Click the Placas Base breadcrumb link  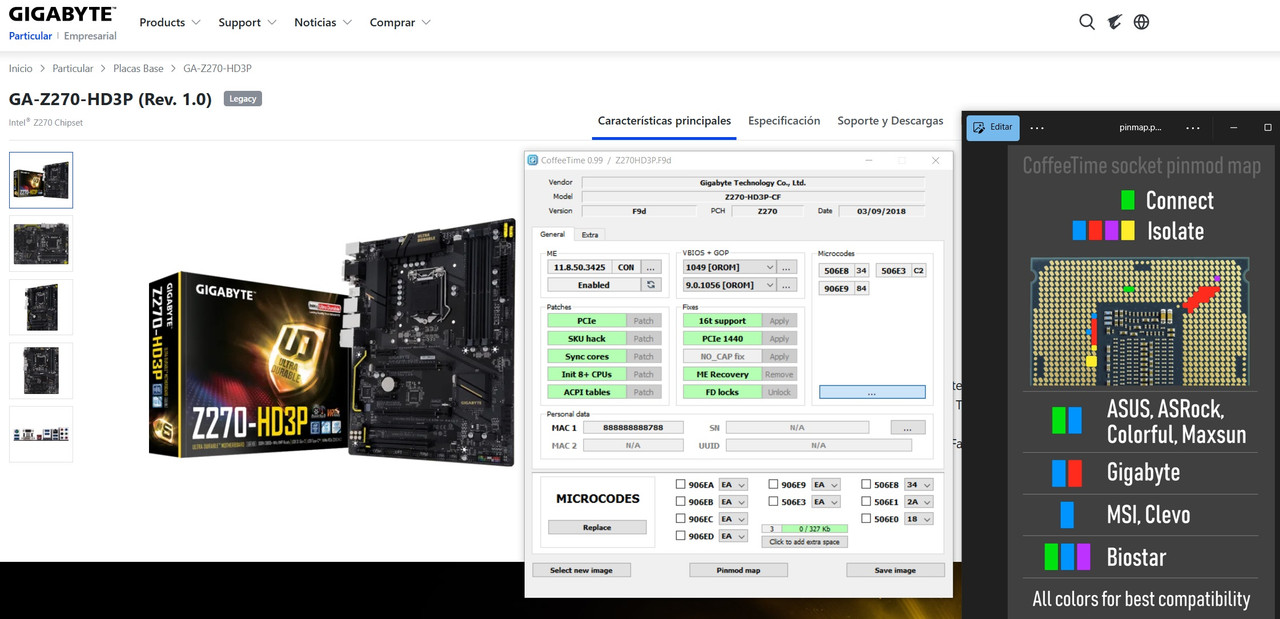pyautogui.click(x=138, y=69)
